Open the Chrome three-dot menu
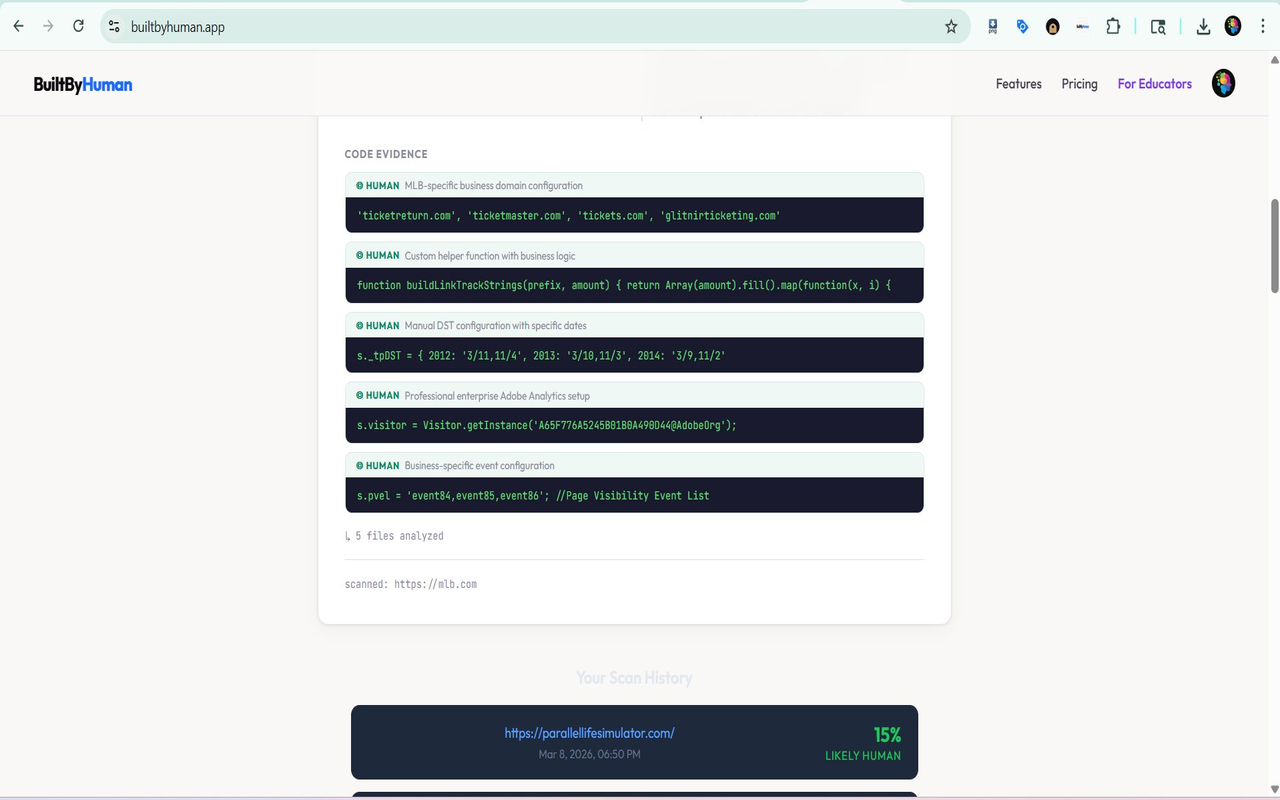Screen dimensions: 1280x800 pyautogui.click(x=1262, y=26)
